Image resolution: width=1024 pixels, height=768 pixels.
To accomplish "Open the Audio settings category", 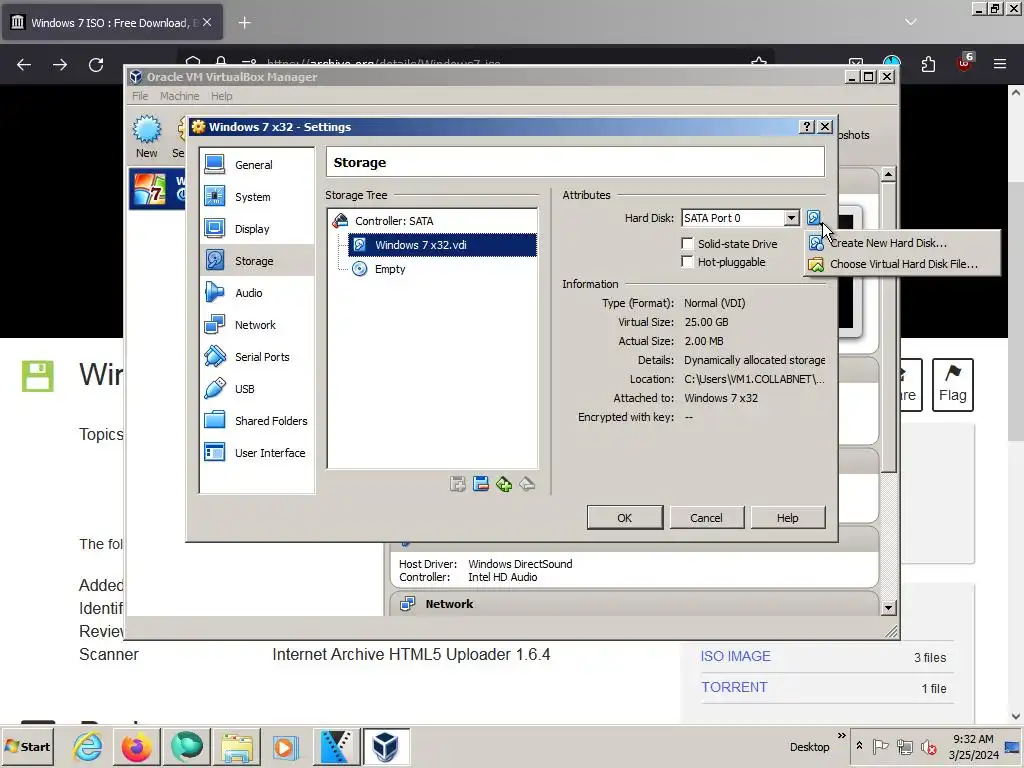I will coord(256,293).
